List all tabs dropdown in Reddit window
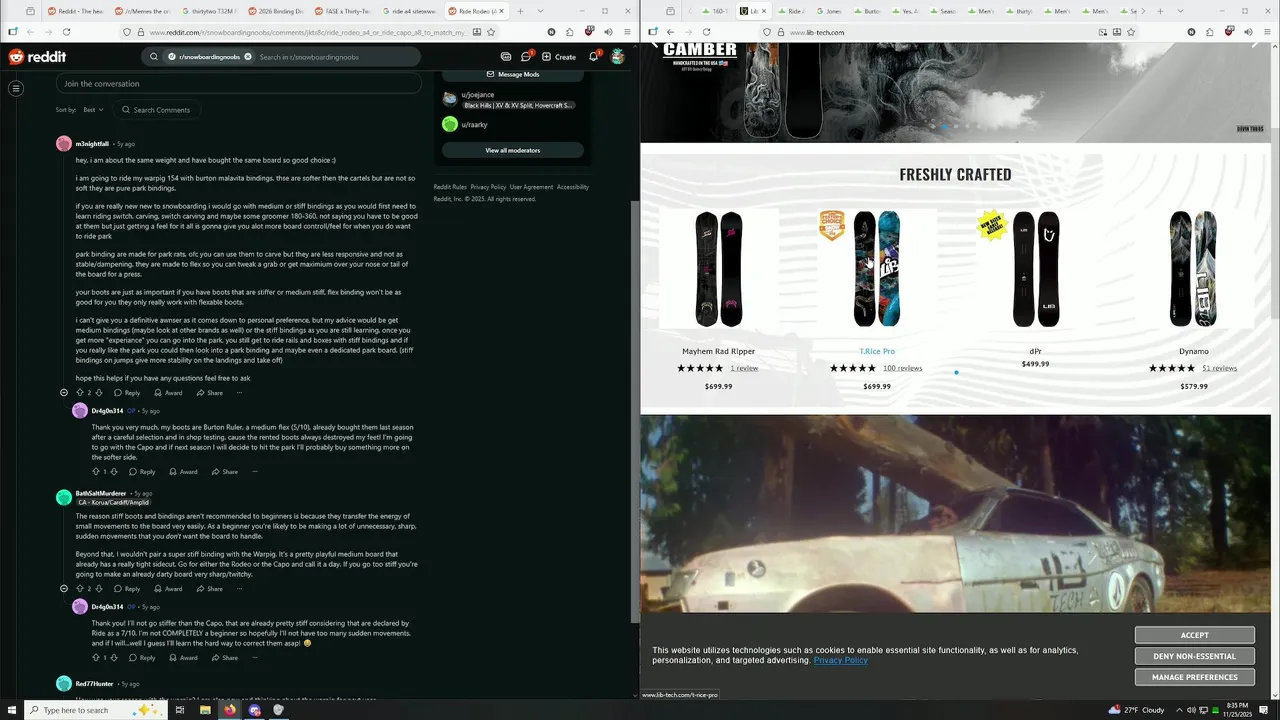 pyautogui.click(x=540, y=11)
